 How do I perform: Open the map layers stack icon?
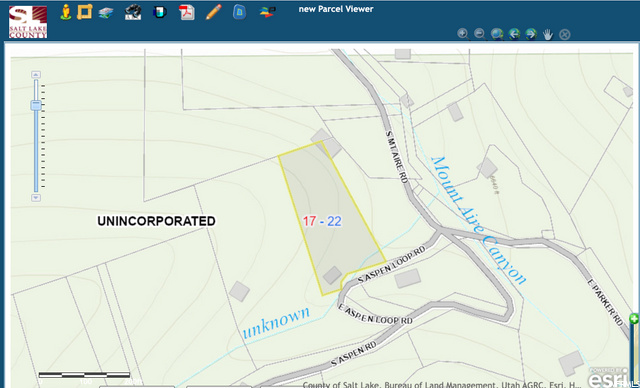(x=106, y=13)
